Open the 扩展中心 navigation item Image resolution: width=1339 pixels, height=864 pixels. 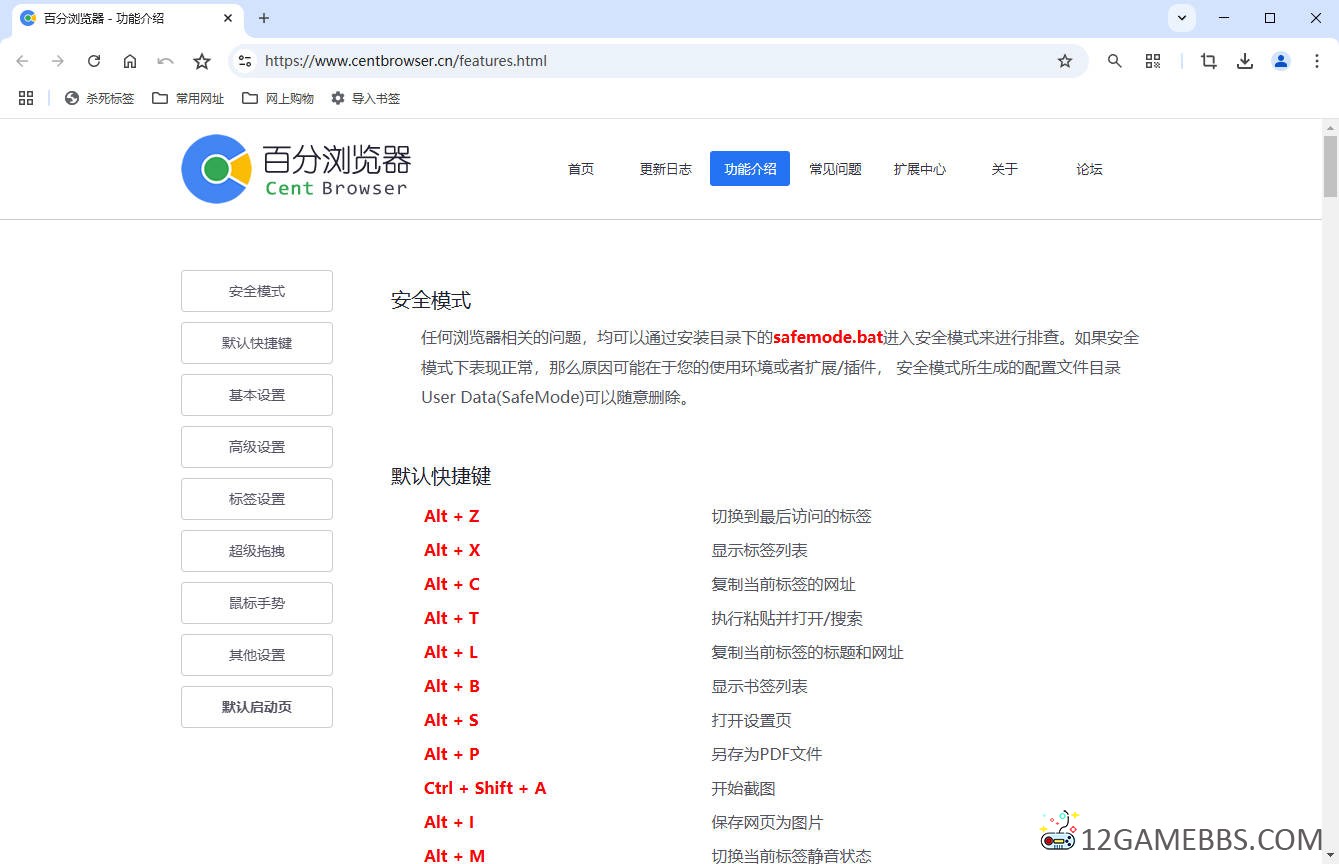(920, 169)
